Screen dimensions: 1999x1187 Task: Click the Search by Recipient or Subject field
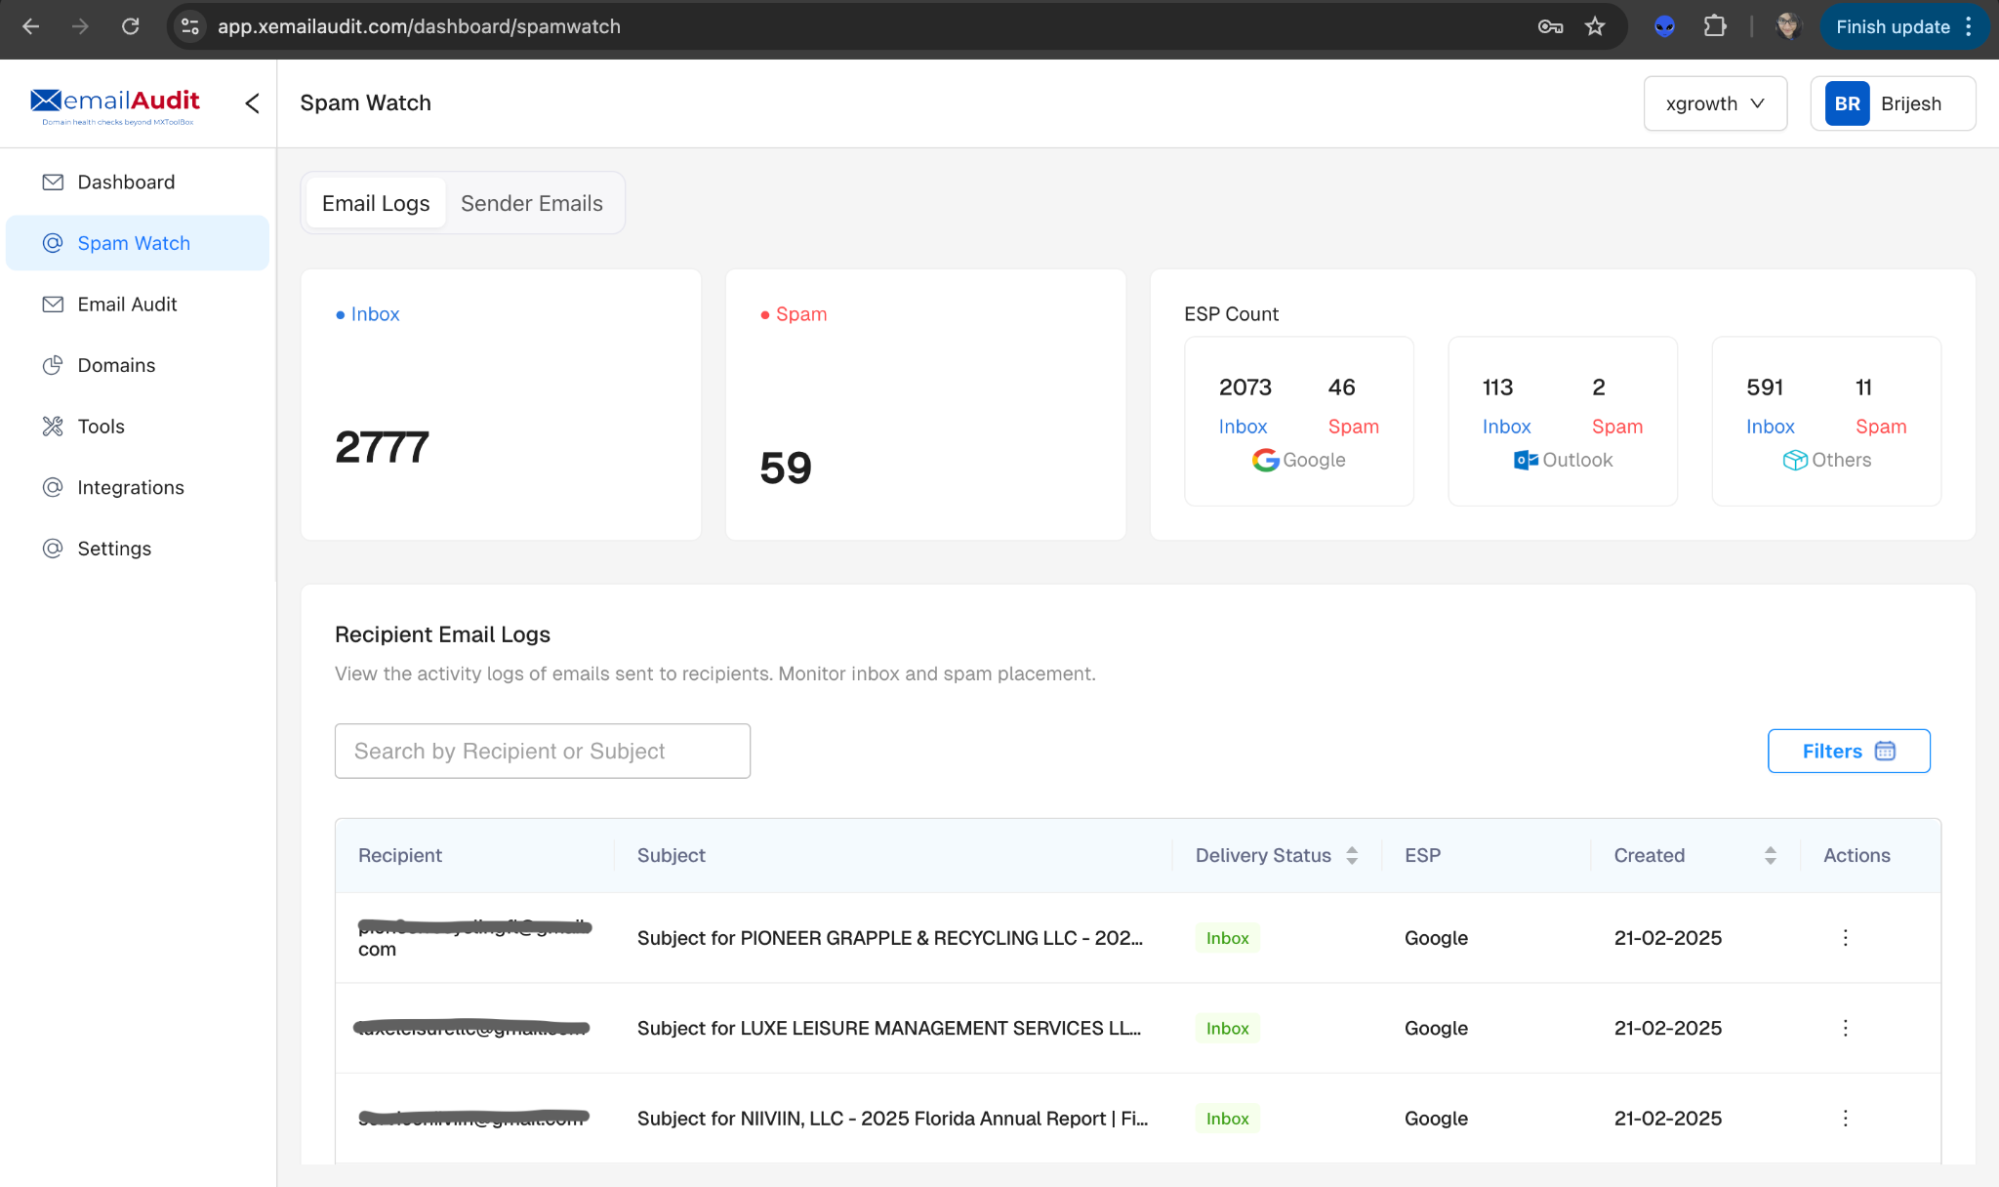(542, 751)
